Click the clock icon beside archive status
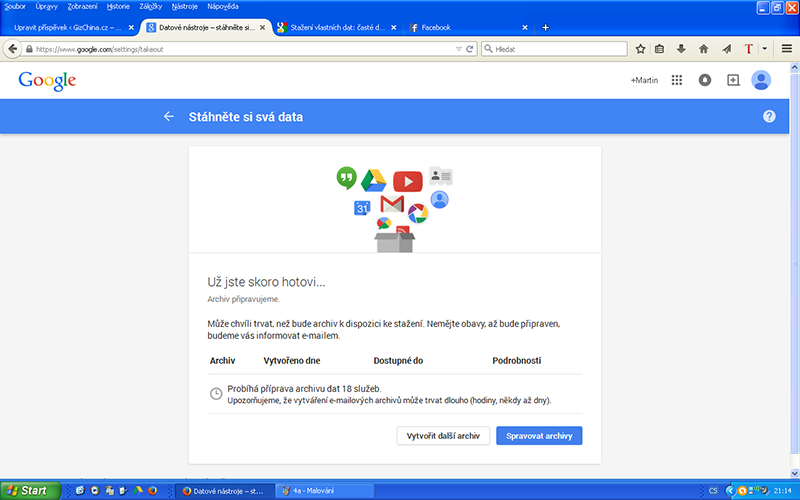 click(216, 394)
